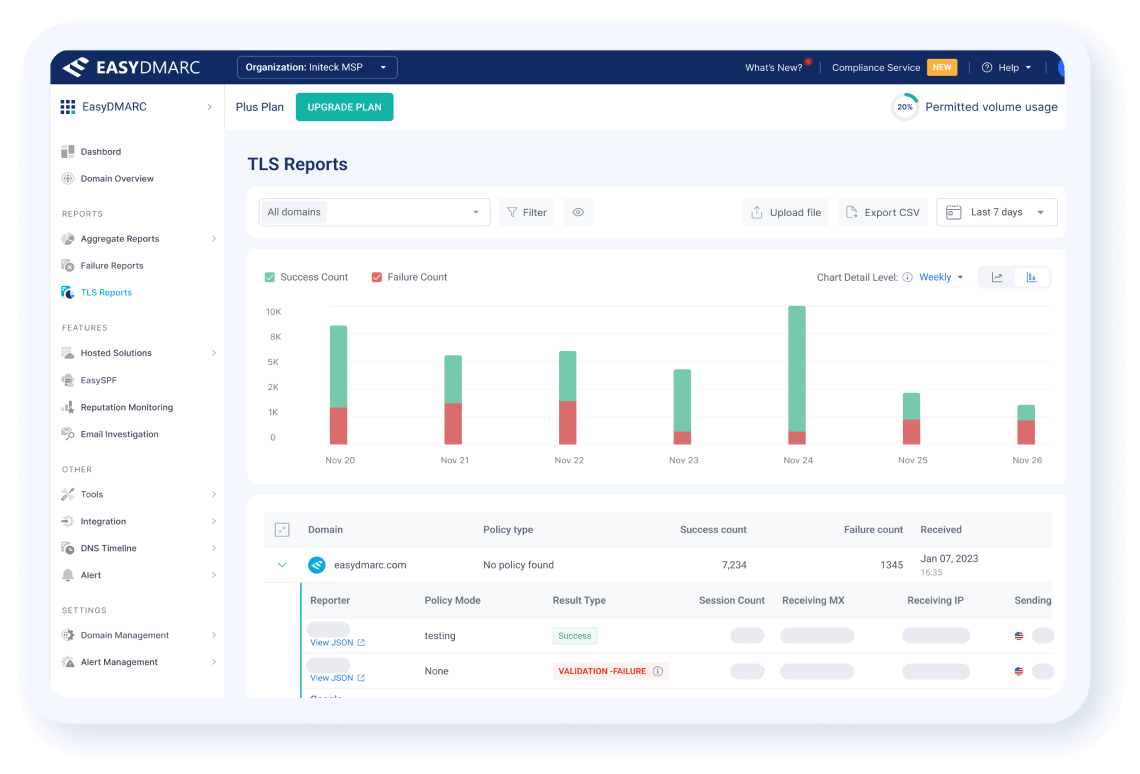Click the Failure Reports icon
Image resolution: width=1140 pixels, height=774 pixels.
pyautogui.click(x=68, y=265)
